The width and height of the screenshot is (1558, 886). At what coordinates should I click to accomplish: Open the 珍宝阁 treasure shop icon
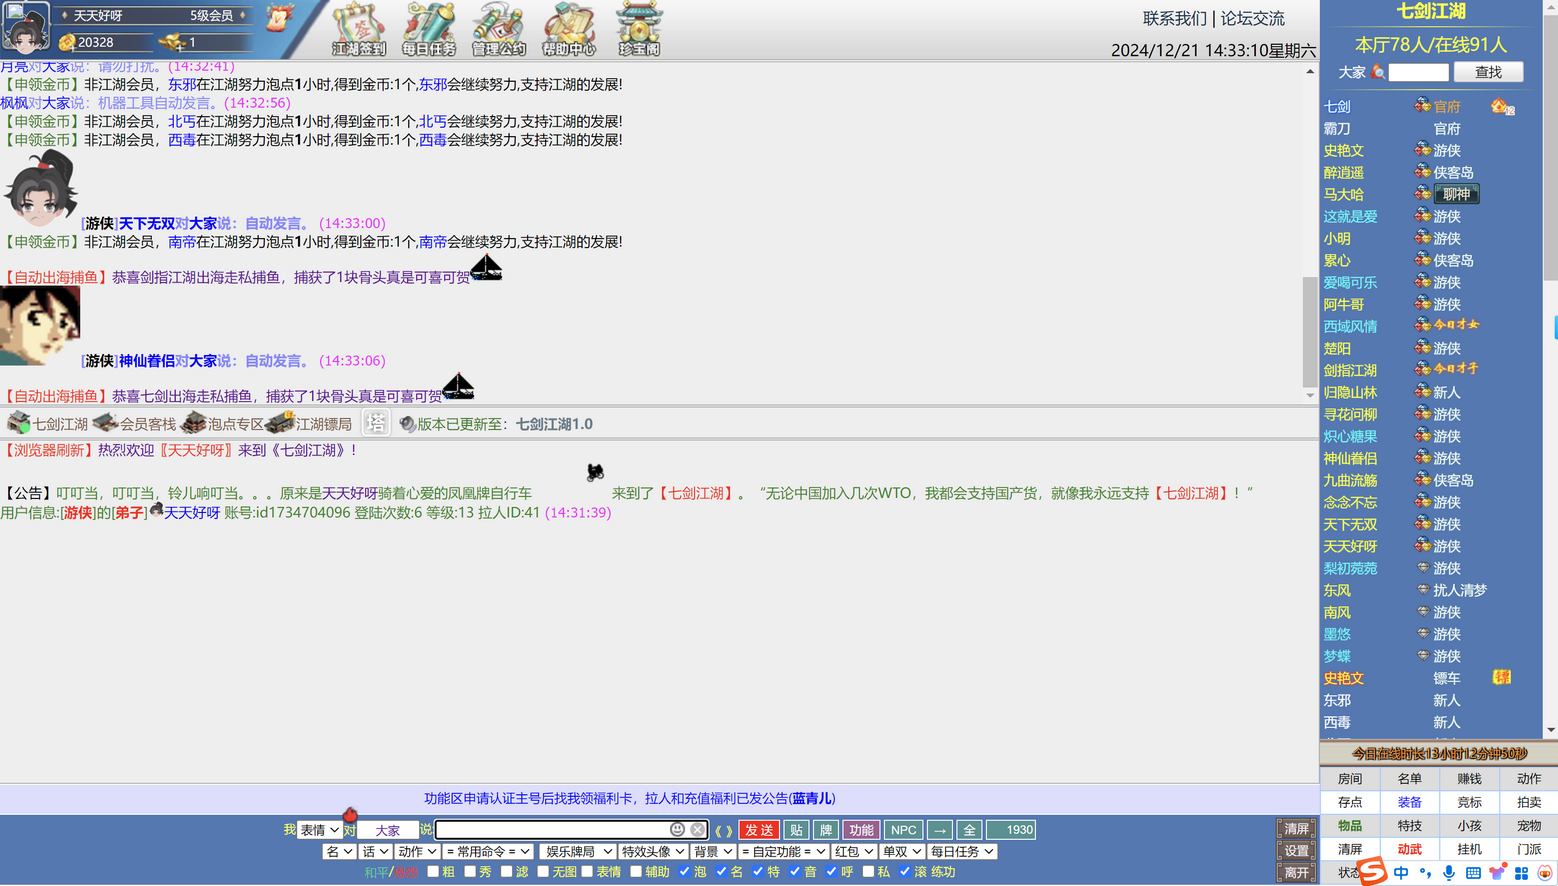638,29
